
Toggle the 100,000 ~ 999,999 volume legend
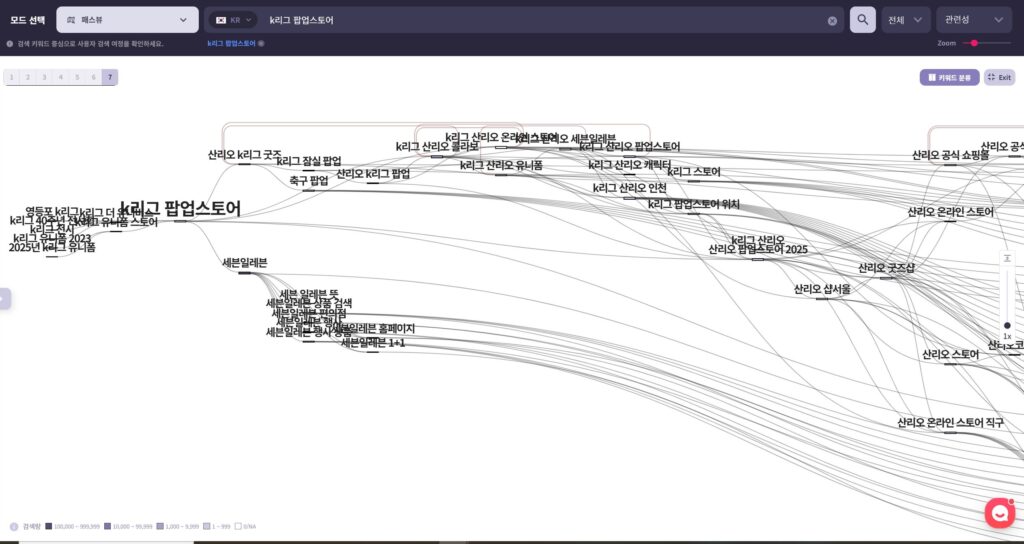[x=48, y=526]
